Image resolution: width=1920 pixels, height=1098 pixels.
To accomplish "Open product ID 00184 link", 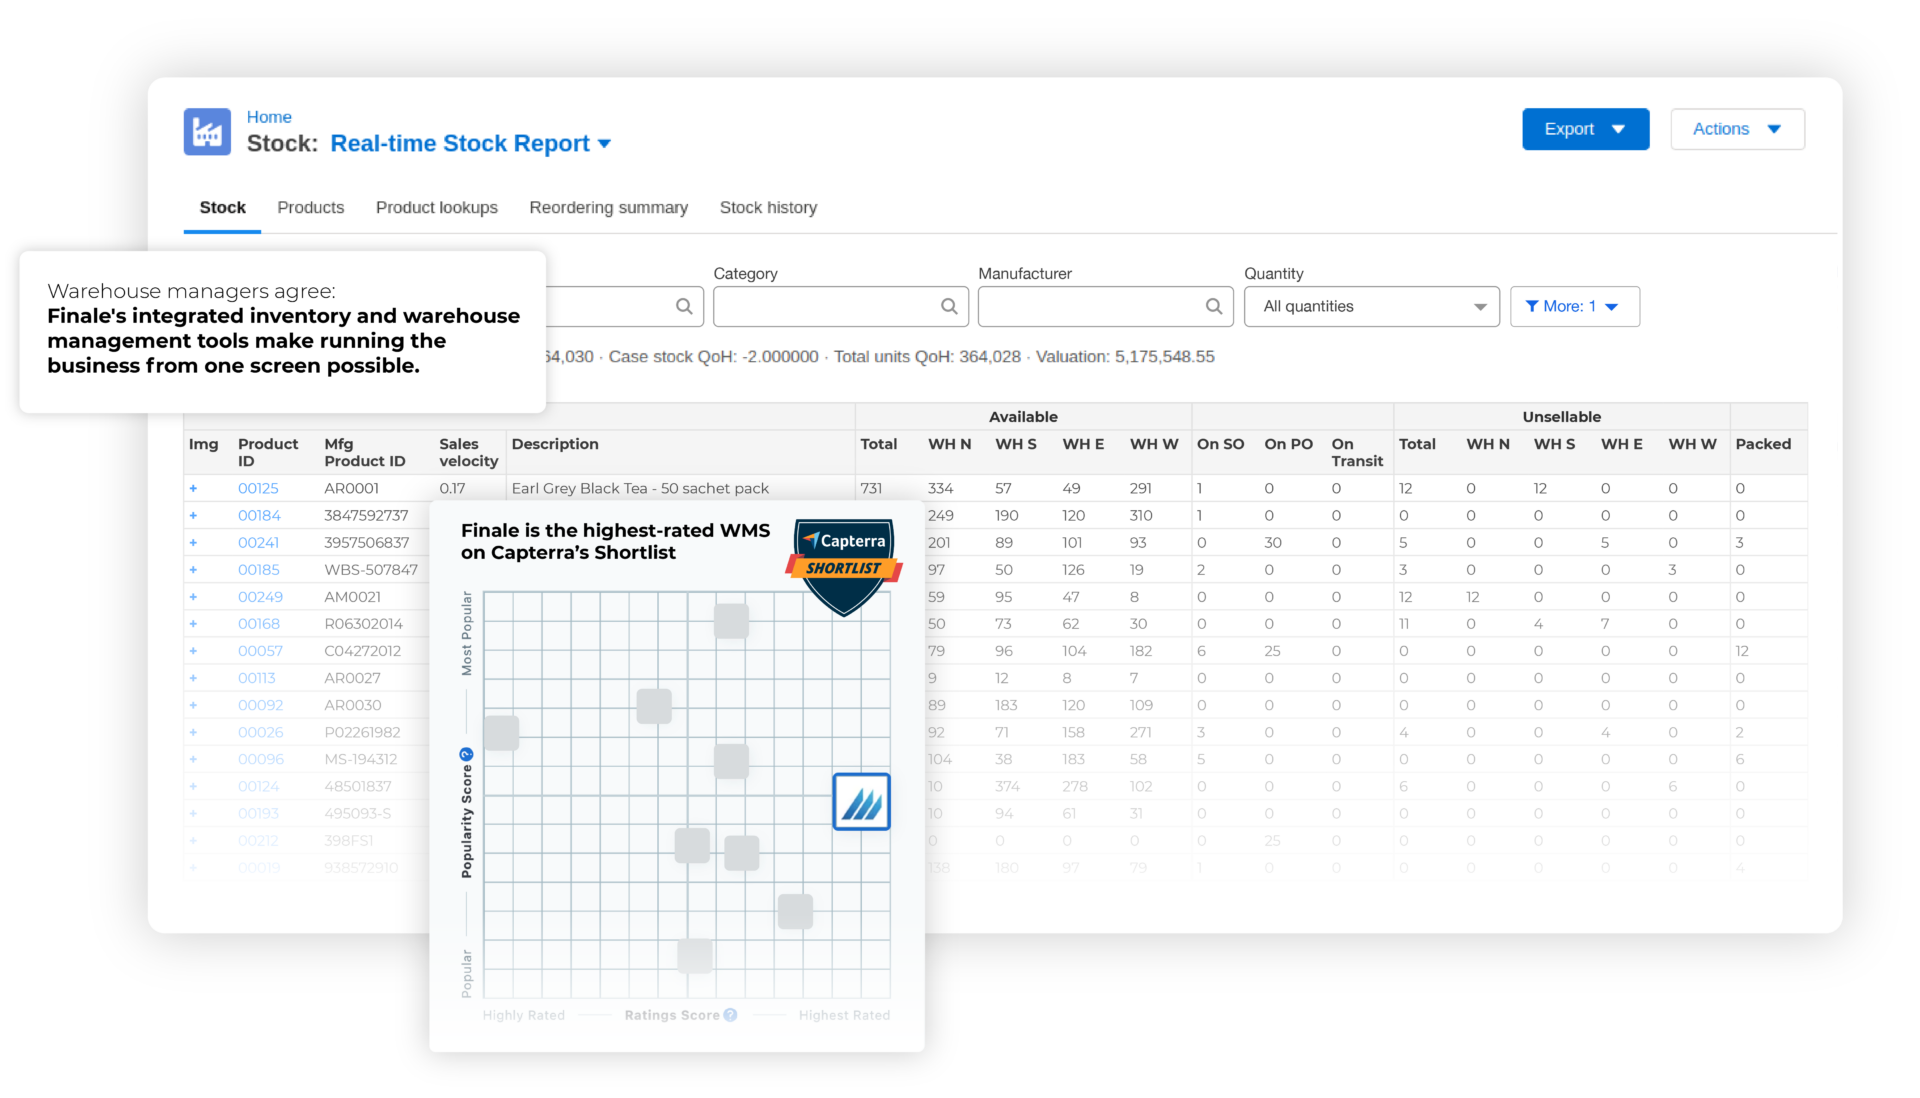I will click(x=259, y=516).
